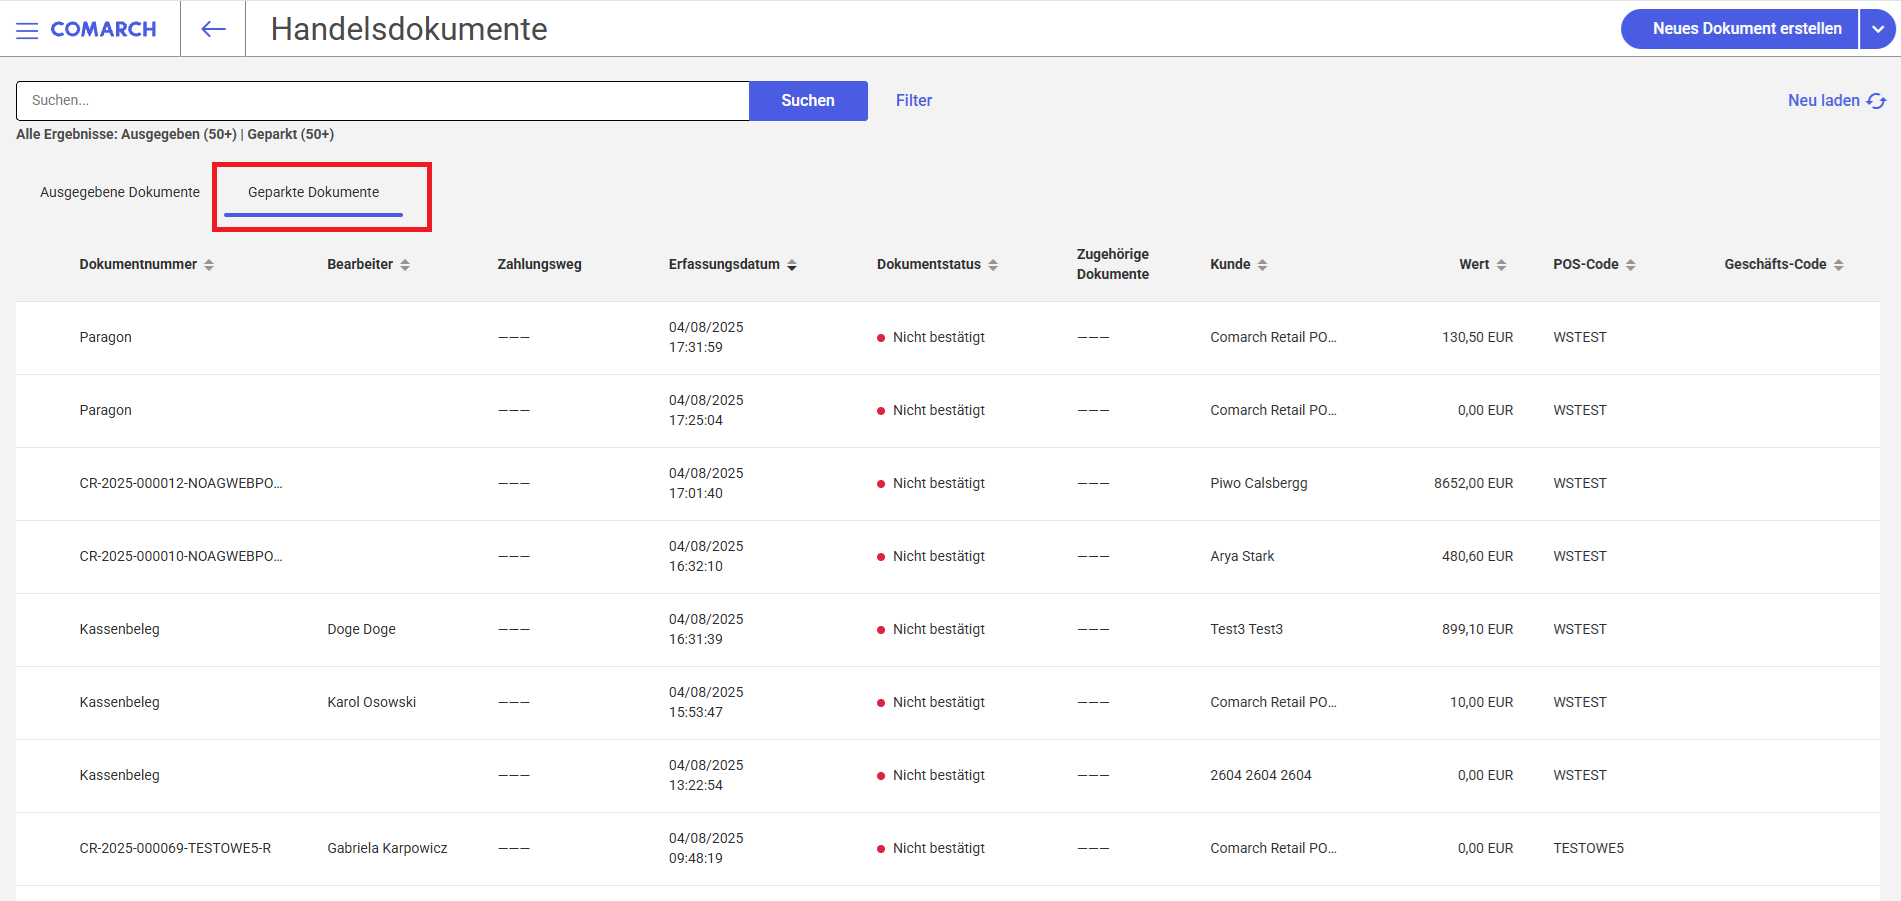Click value 480,60 EUR
The width and height of the screenshot is (1901, 901).
[x=1477, y=557]
